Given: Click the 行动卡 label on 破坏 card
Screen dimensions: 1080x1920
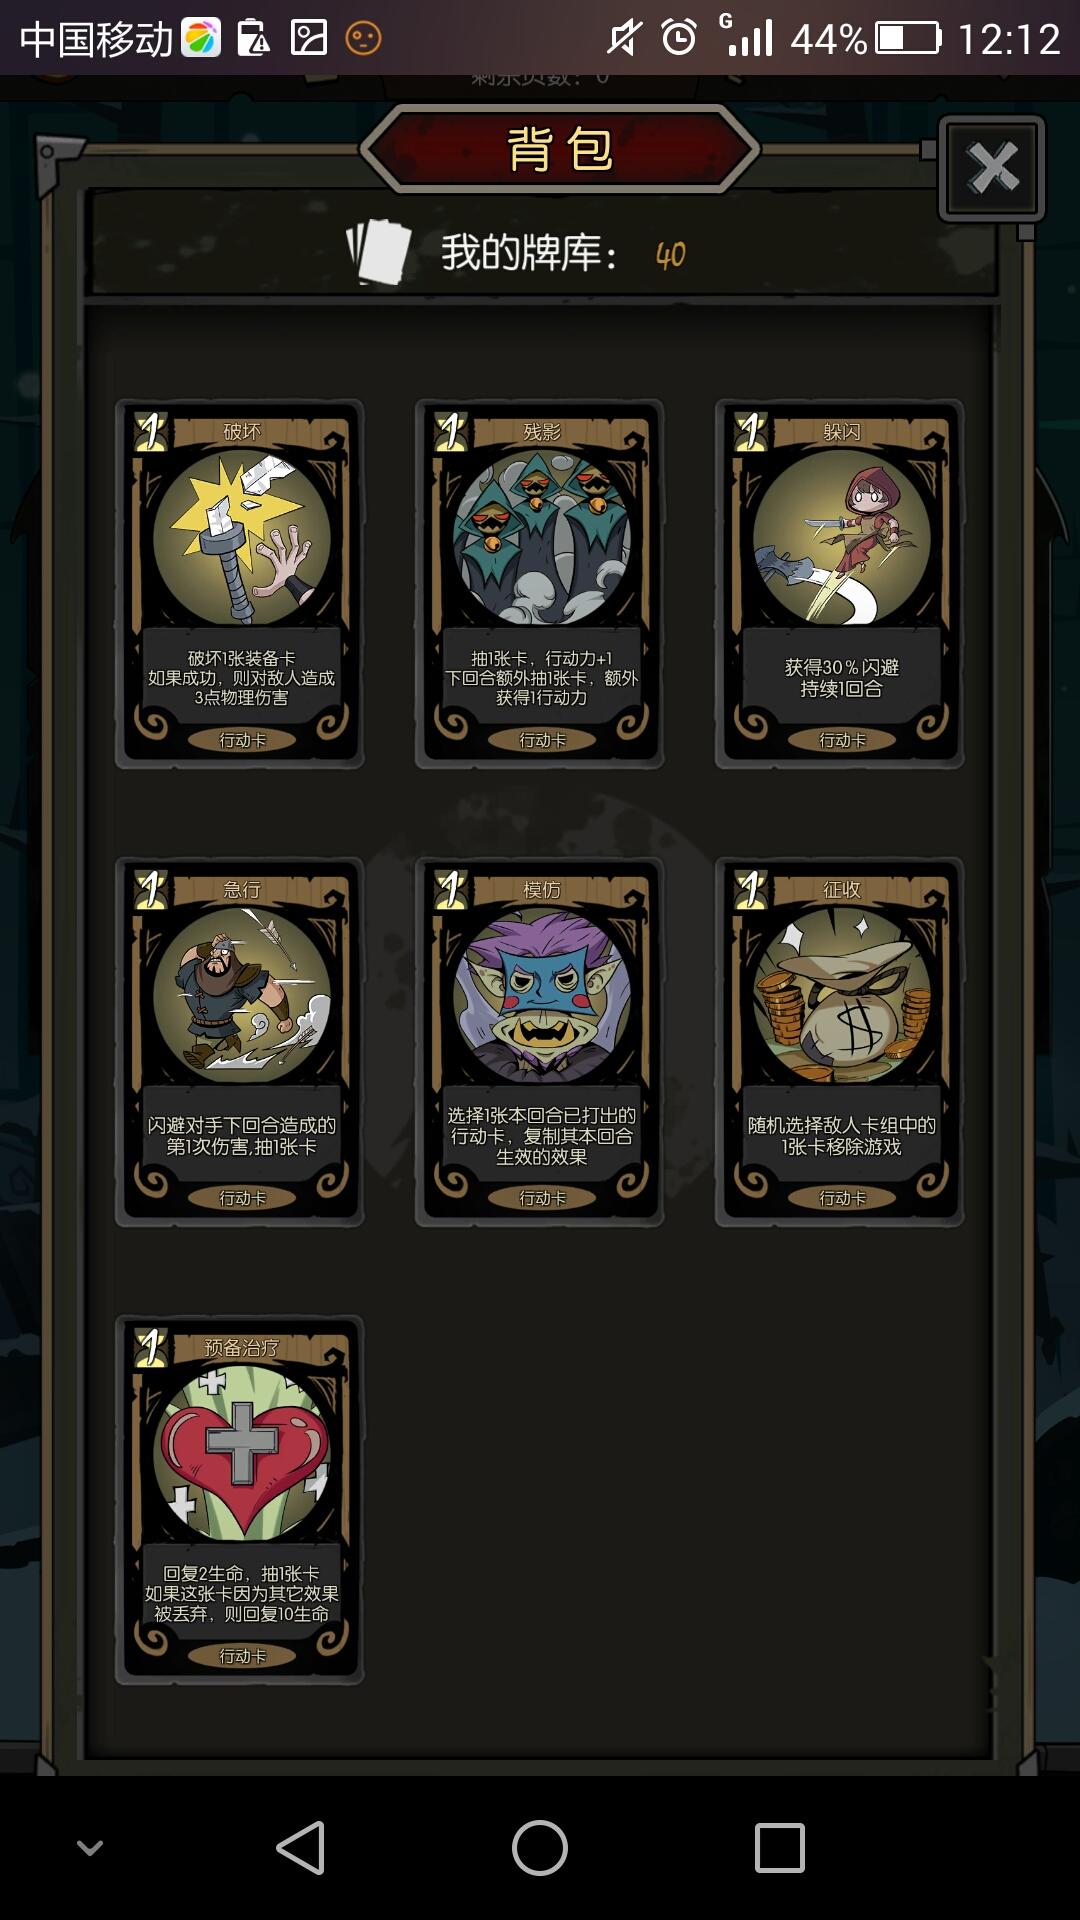Looking at the screenshot, I should coord(242,740).
